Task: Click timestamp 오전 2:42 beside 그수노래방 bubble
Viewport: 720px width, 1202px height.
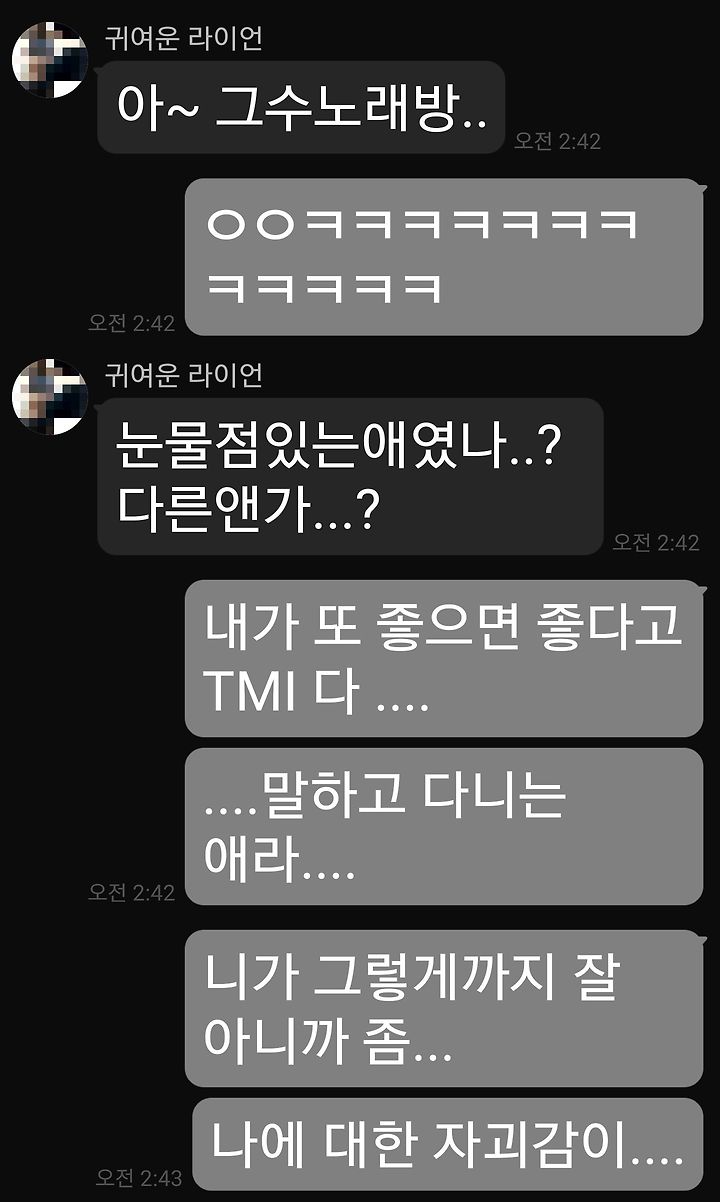Action: (558, 141)
